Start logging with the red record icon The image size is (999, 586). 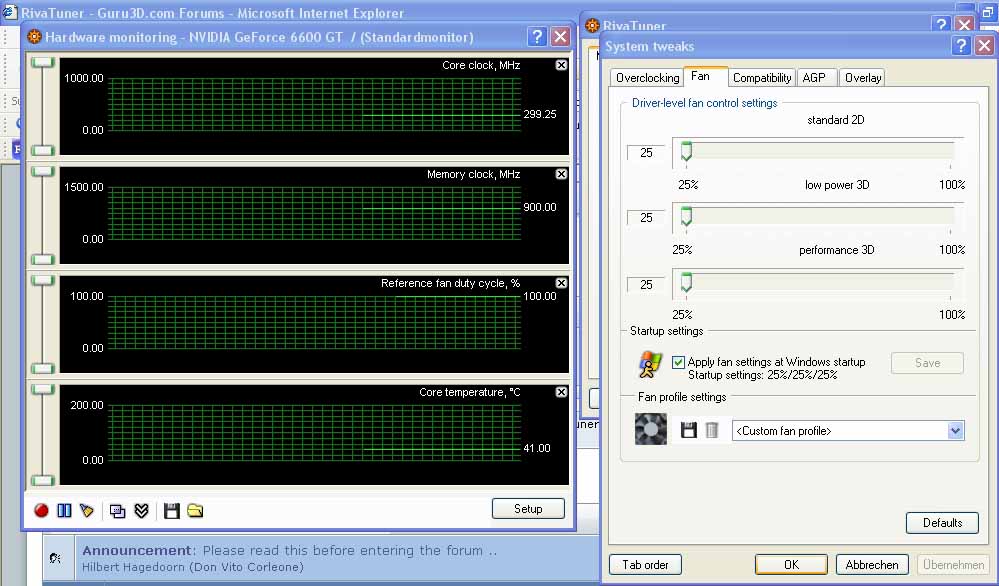click(41, 510)
